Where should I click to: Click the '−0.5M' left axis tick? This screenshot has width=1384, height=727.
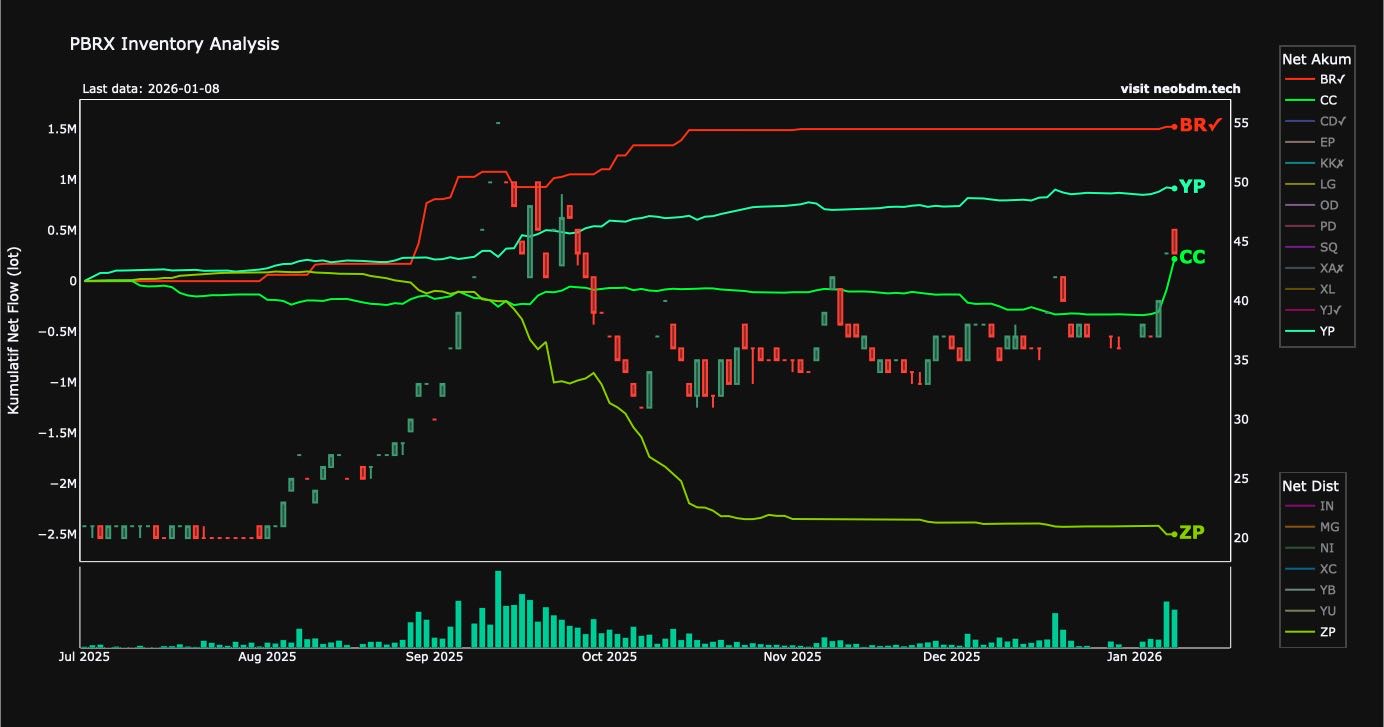56,332
